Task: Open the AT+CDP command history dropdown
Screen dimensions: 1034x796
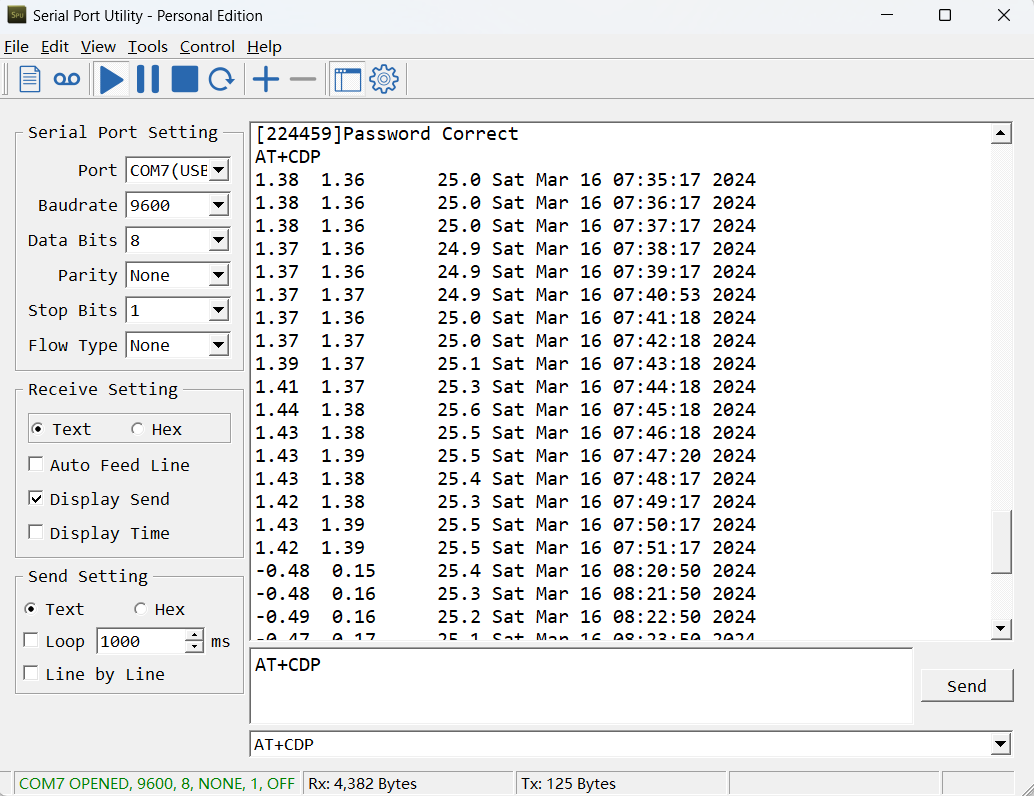Action: (1000, 745)
